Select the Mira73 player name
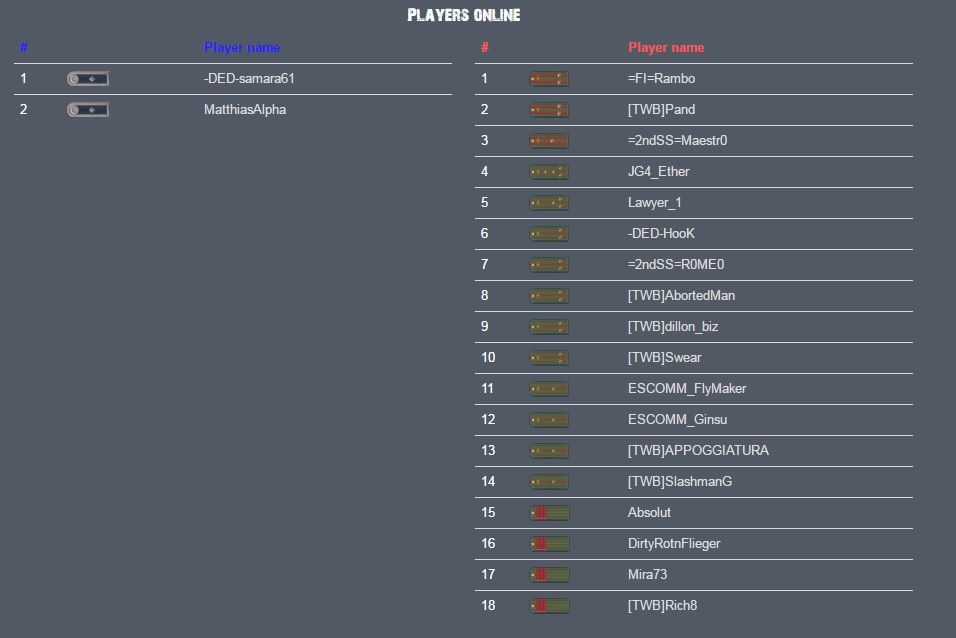The width and height of the screenshot is (956, 638). [647, 575]
